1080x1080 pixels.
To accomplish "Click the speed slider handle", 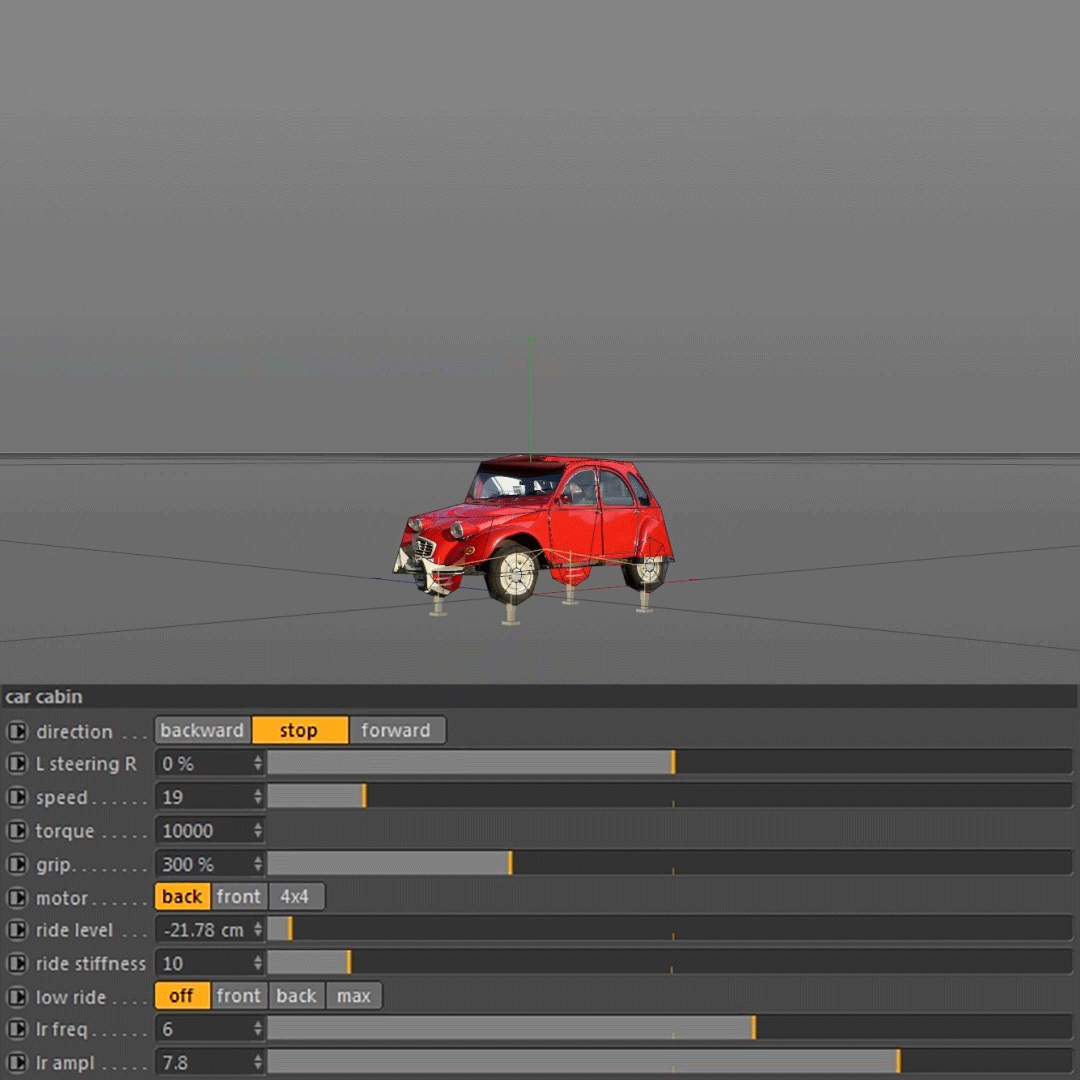I will coord(364,796).
